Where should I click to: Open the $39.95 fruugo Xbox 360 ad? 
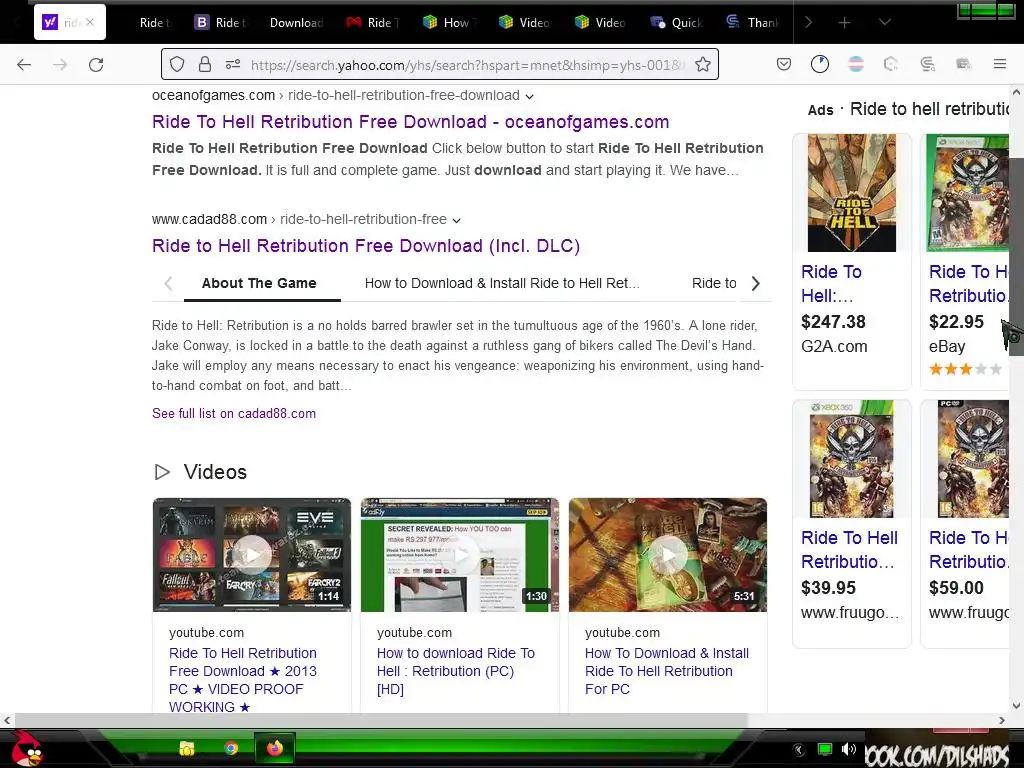click(852, 524)
